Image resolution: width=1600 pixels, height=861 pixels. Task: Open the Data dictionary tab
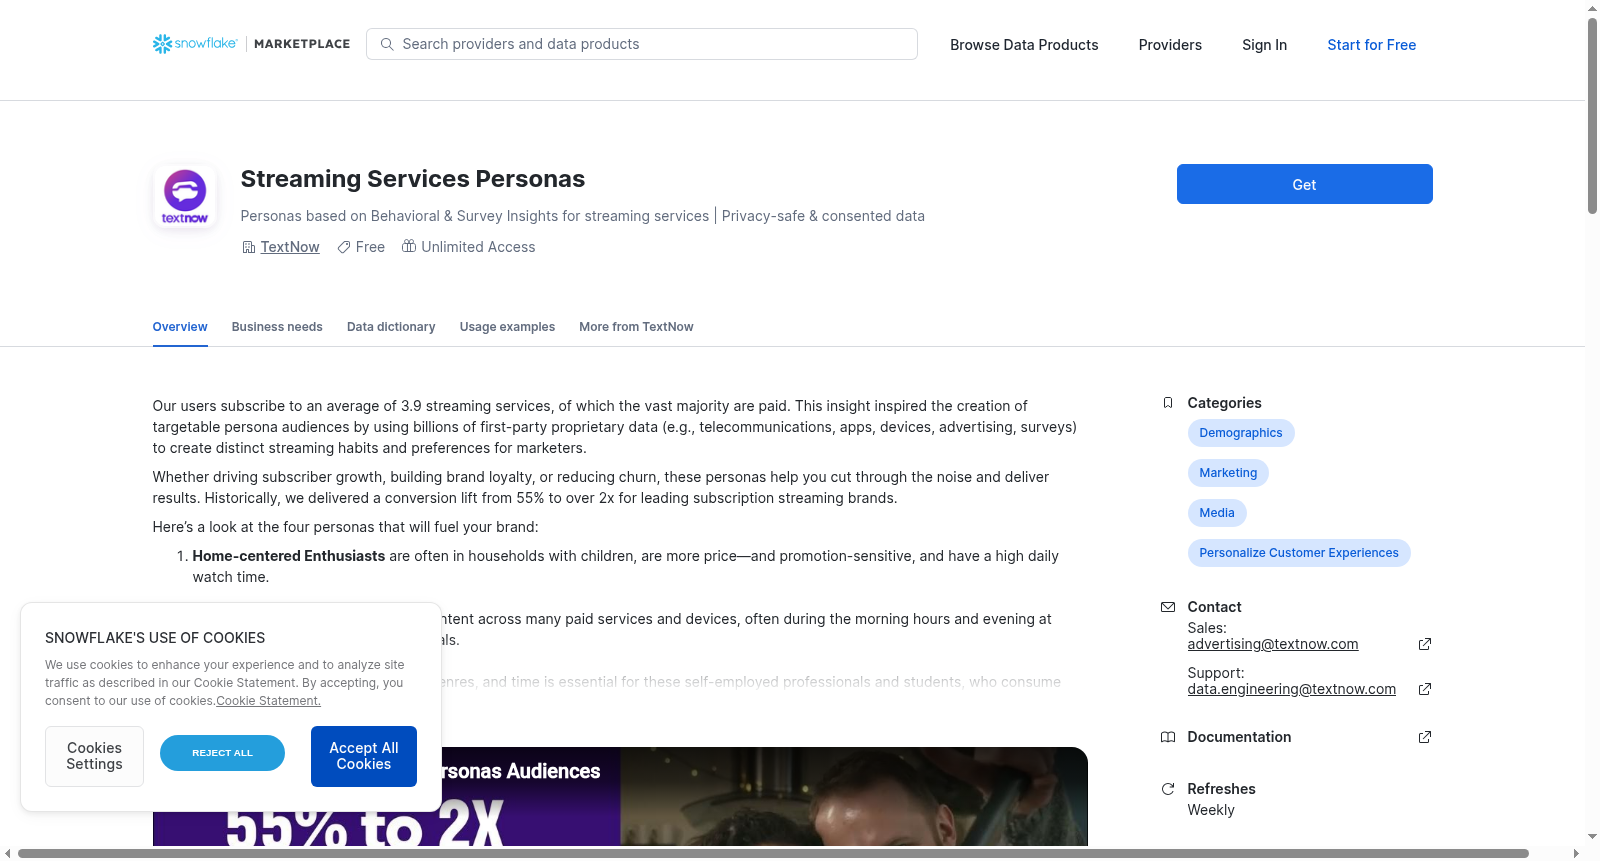pyautogui.click(x=391, y=327)
